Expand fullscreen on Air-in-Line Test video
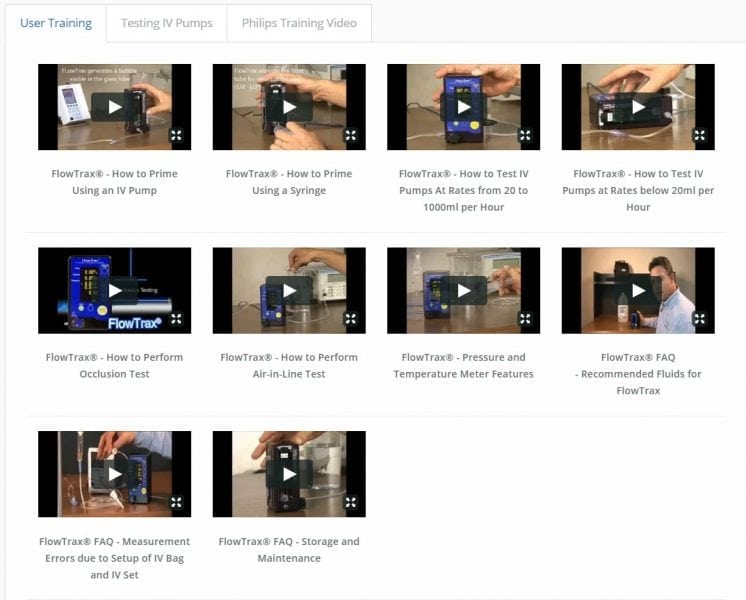The width and height of the screenshot is (746, 600). (x=351, y=319)
